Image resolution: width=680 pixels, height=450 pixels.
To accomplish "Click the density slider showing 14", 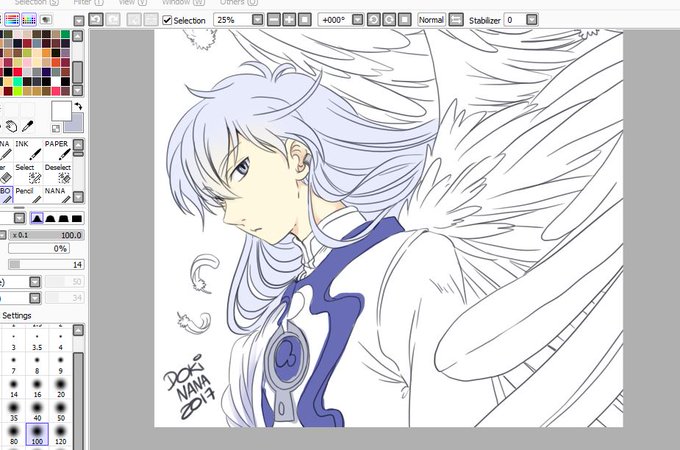I will pyautogui.click(x=46, y=264).
